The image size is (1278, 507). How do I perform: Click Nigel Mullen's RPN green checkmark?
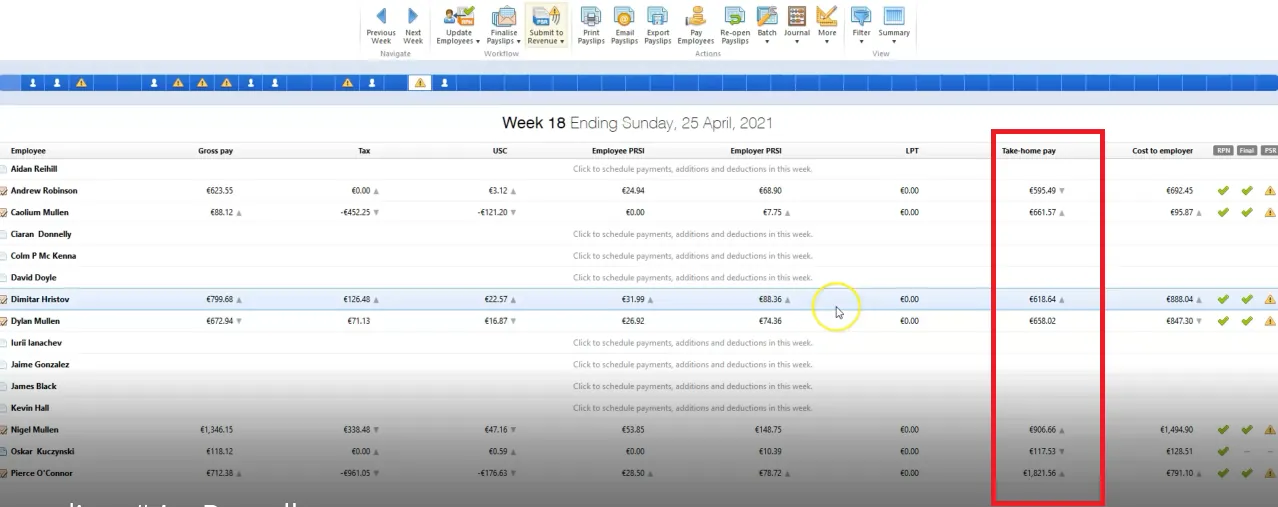[x=1223, y=429]
